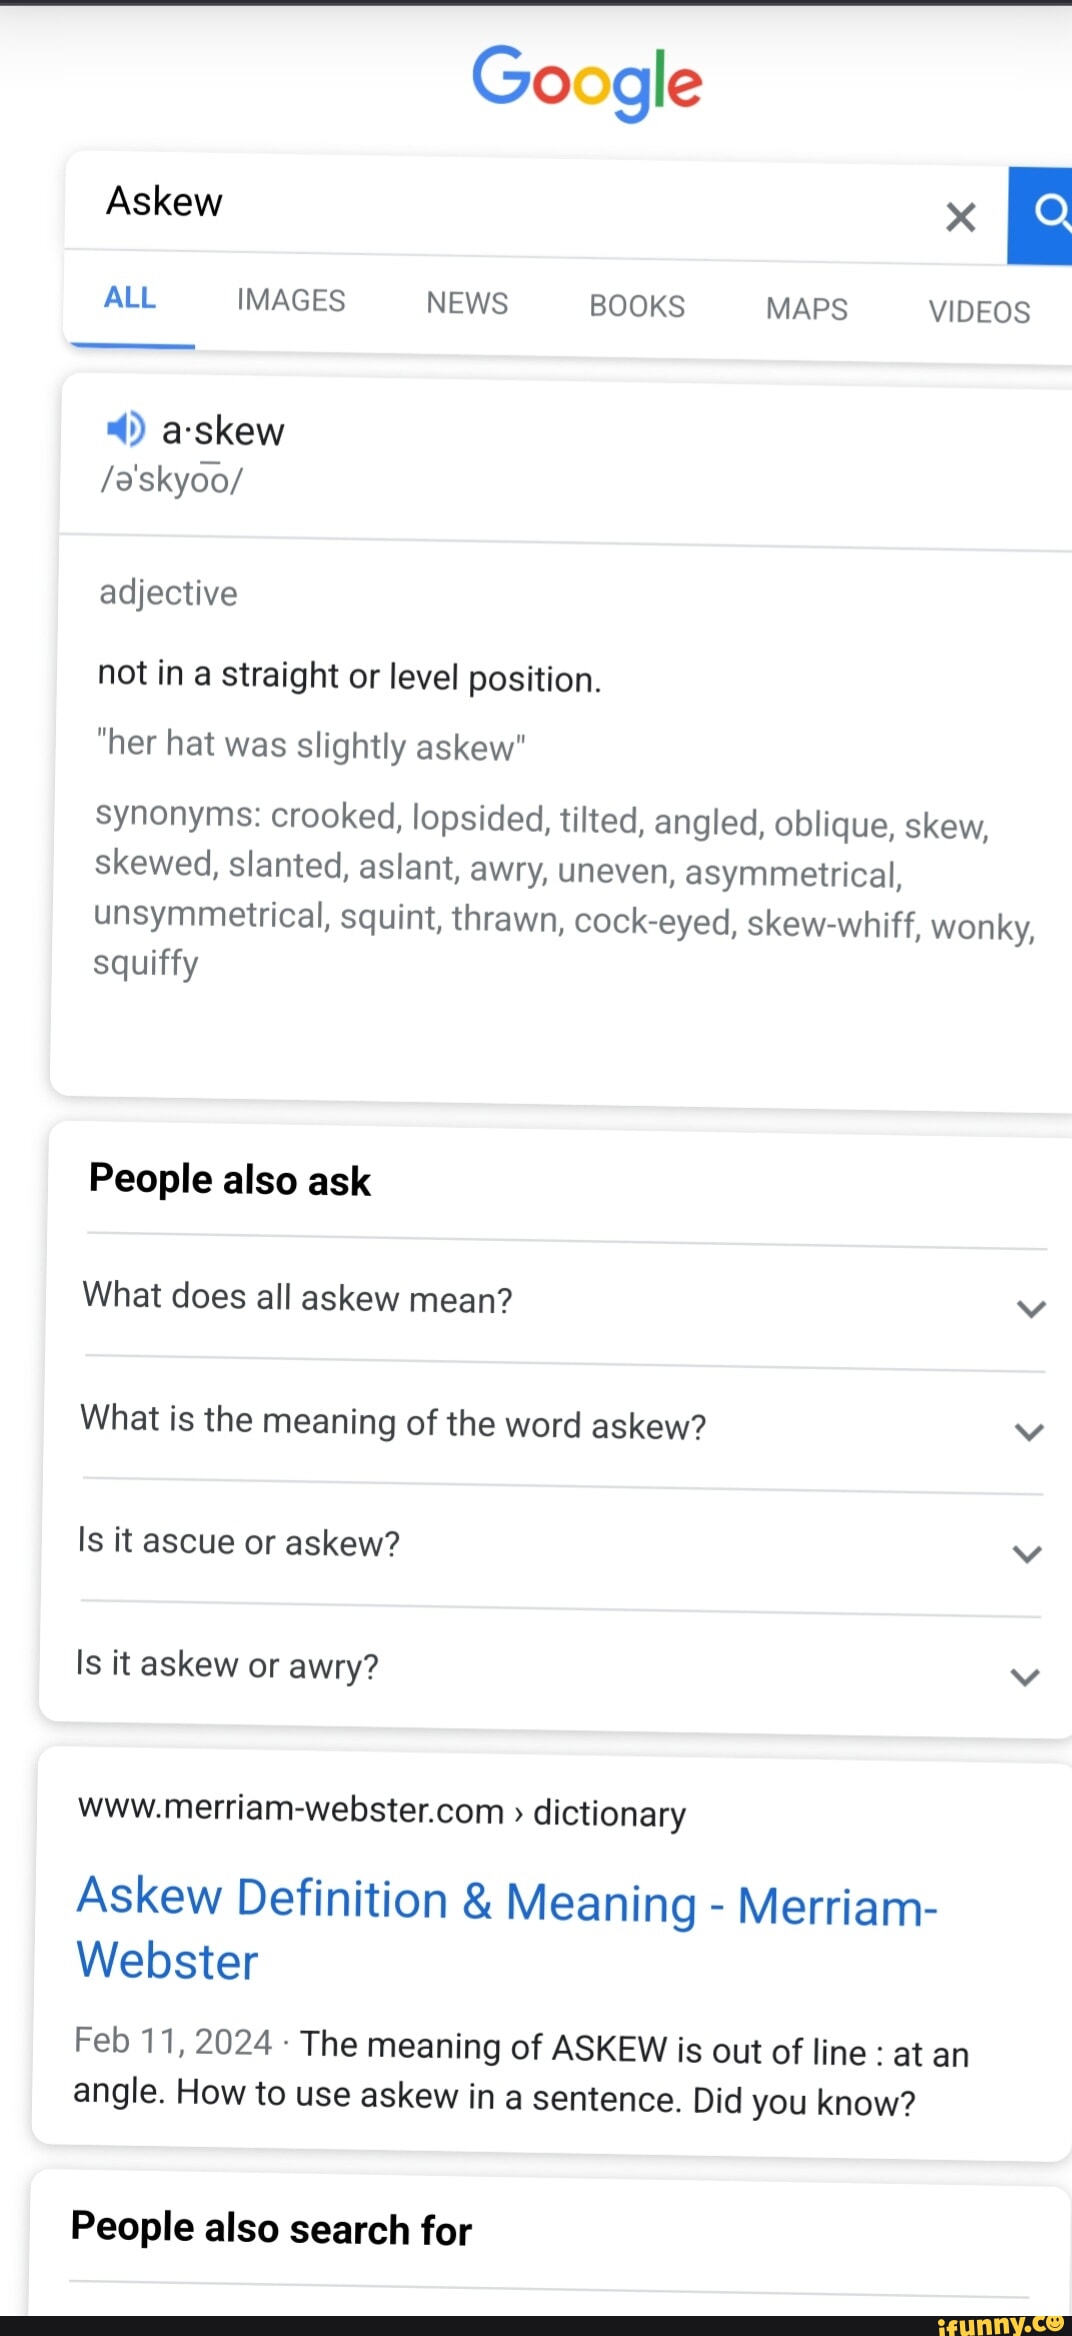Click the "crooked" synonym word

point(333,816)
